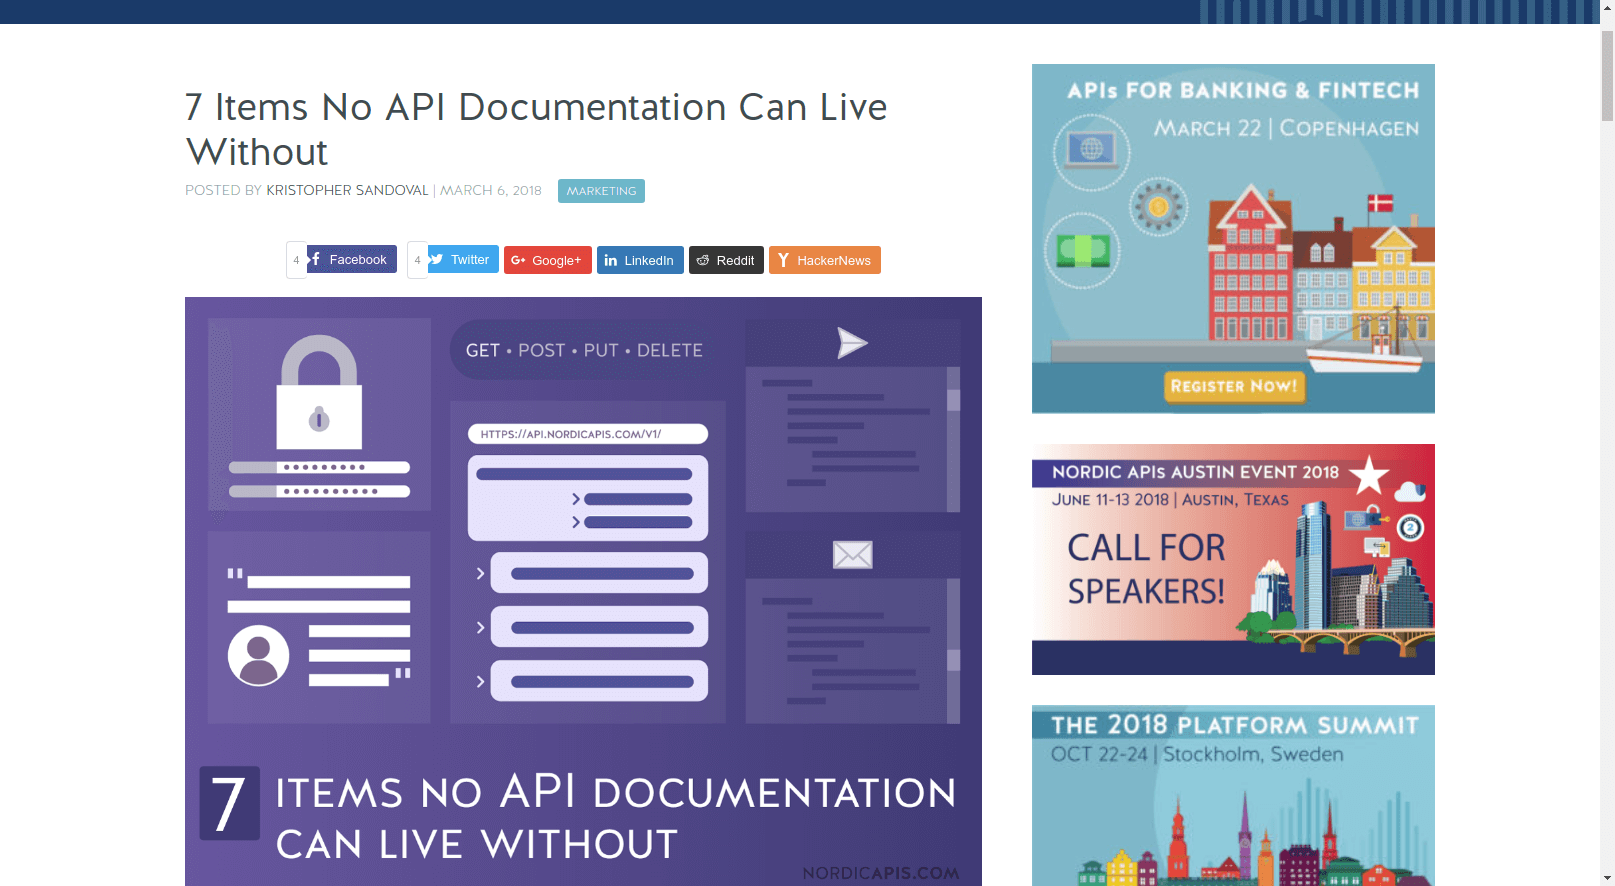This screenshot has height=886, width=1615.
Task: Open the 2018 Platform Summit banner
Action: 1233,795
